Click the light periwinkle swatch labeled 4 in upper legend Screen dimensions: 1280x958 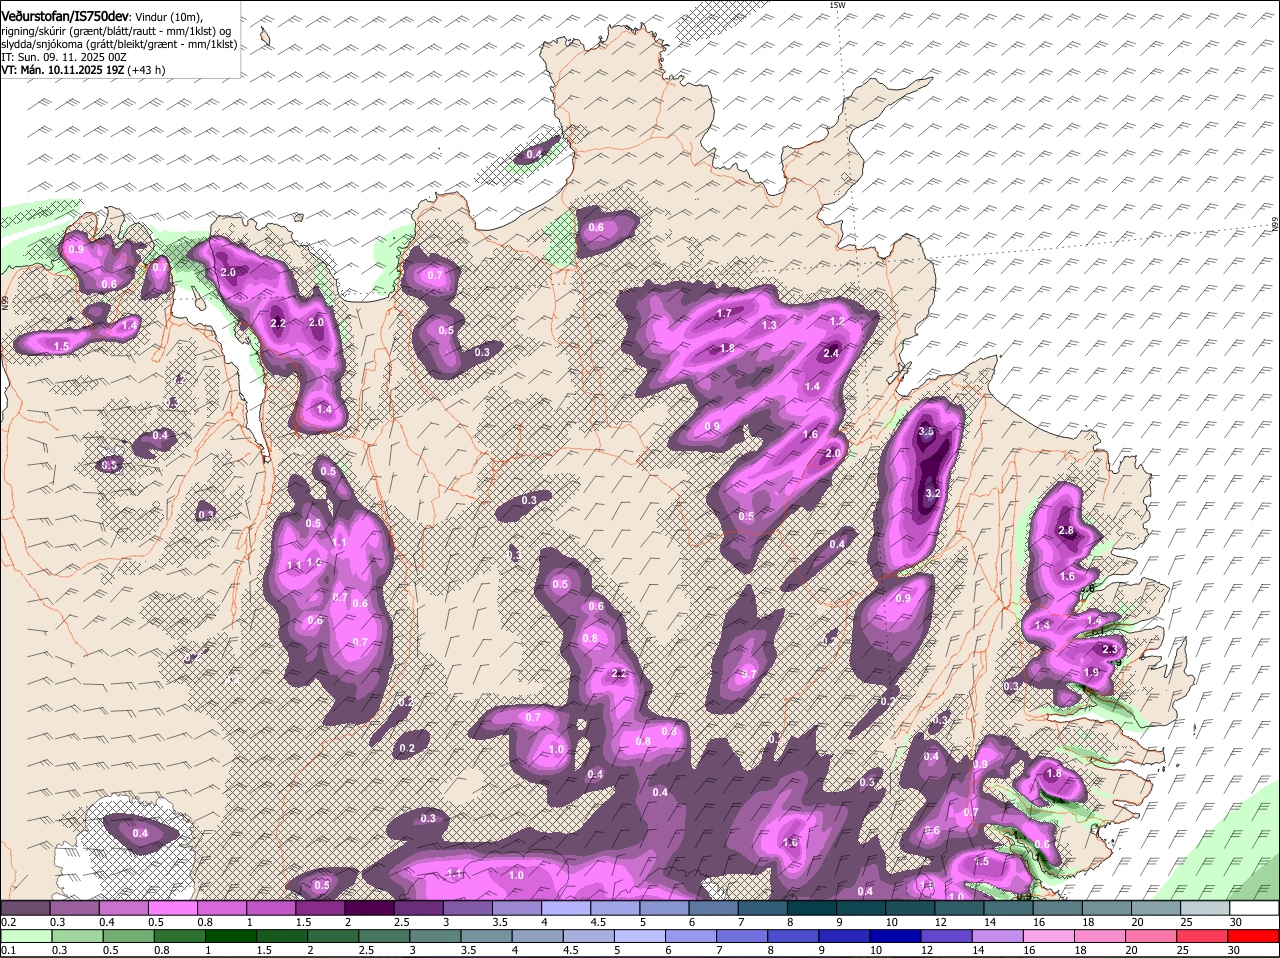[566, 908]
